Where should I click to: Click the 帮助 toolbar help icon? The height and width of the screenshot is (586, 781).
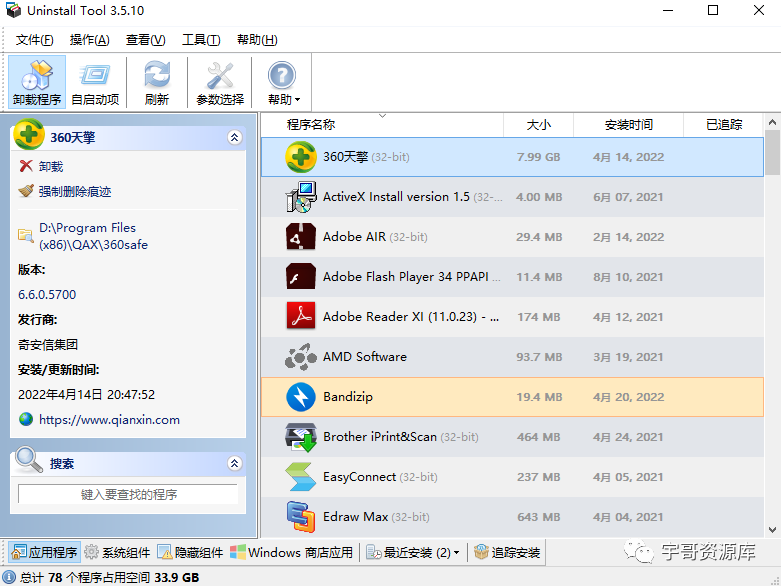click(x=281, y=76)
